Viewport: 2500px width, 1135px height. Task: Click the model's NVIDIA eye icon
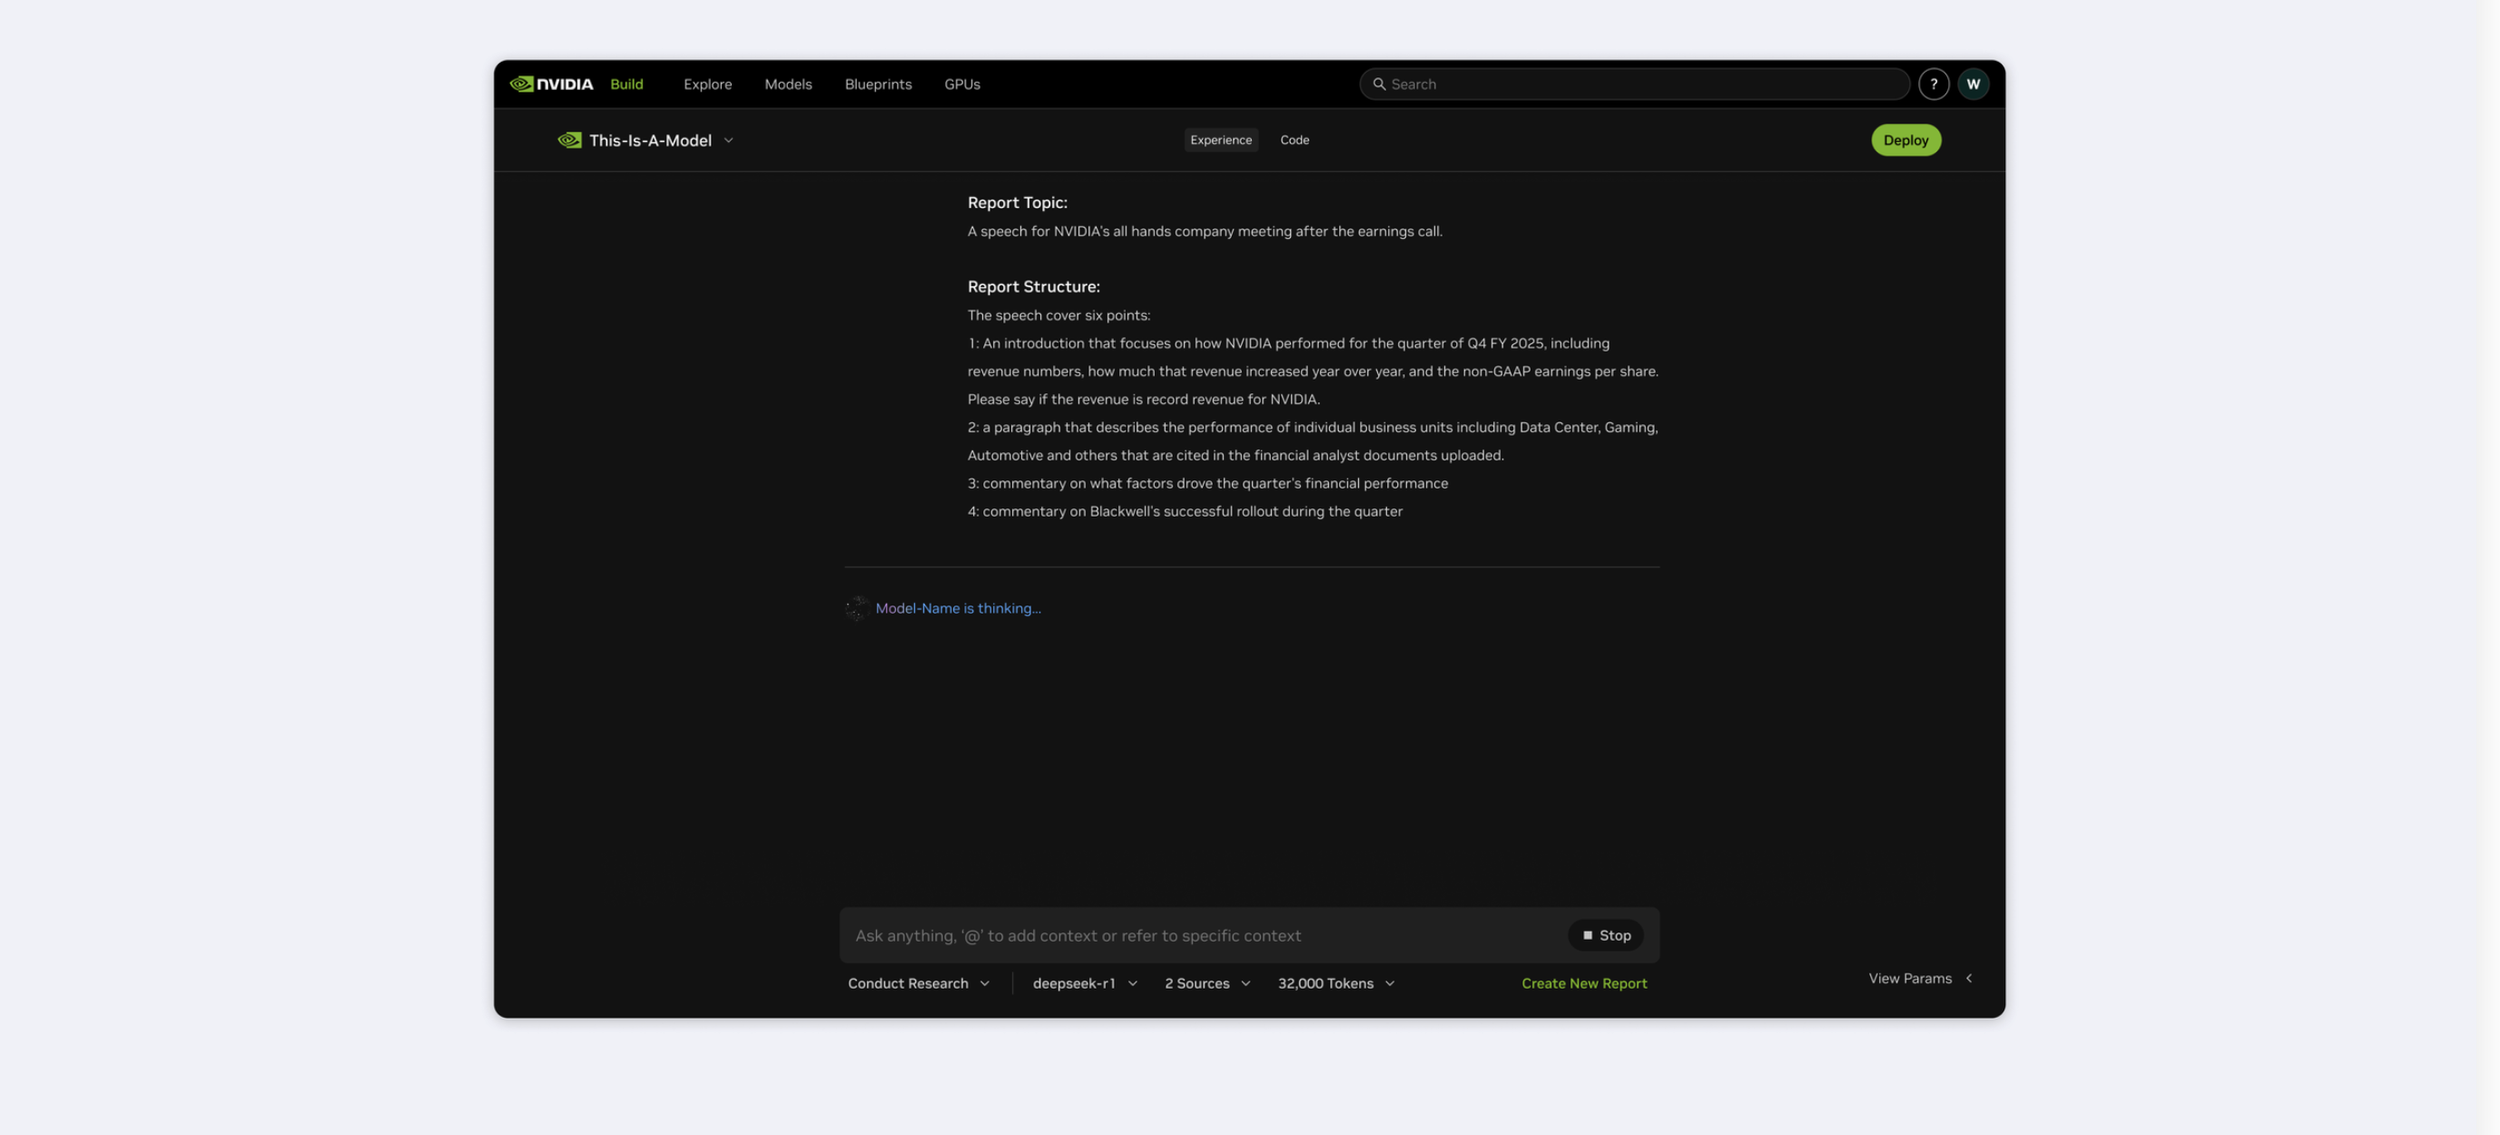(569, 140)
